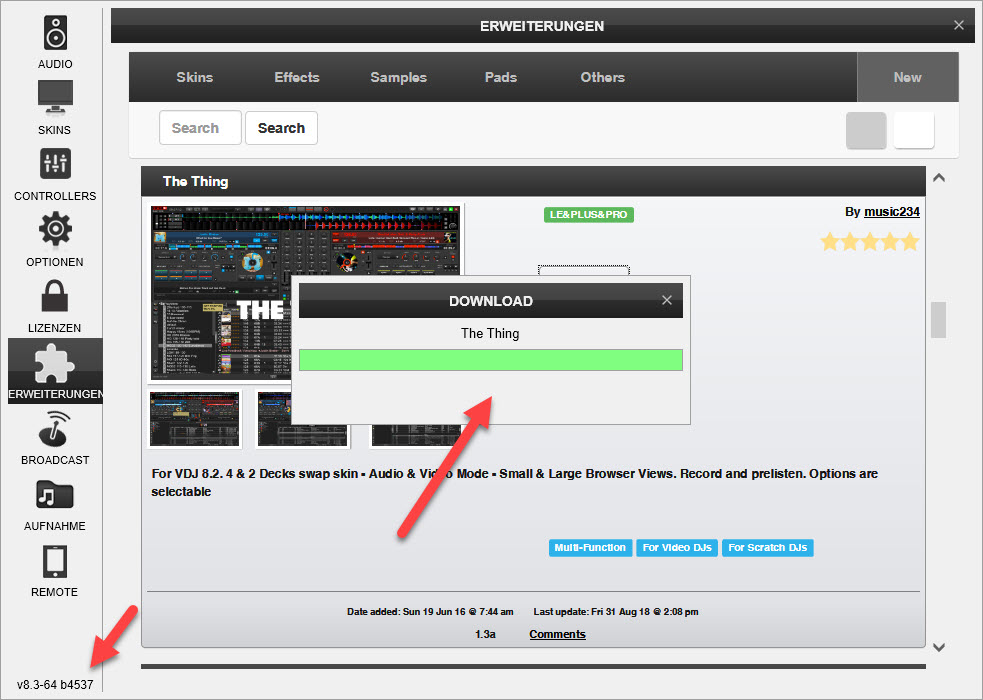Click the scroll up arrow

pyautogui.click(x=938, y=178)
